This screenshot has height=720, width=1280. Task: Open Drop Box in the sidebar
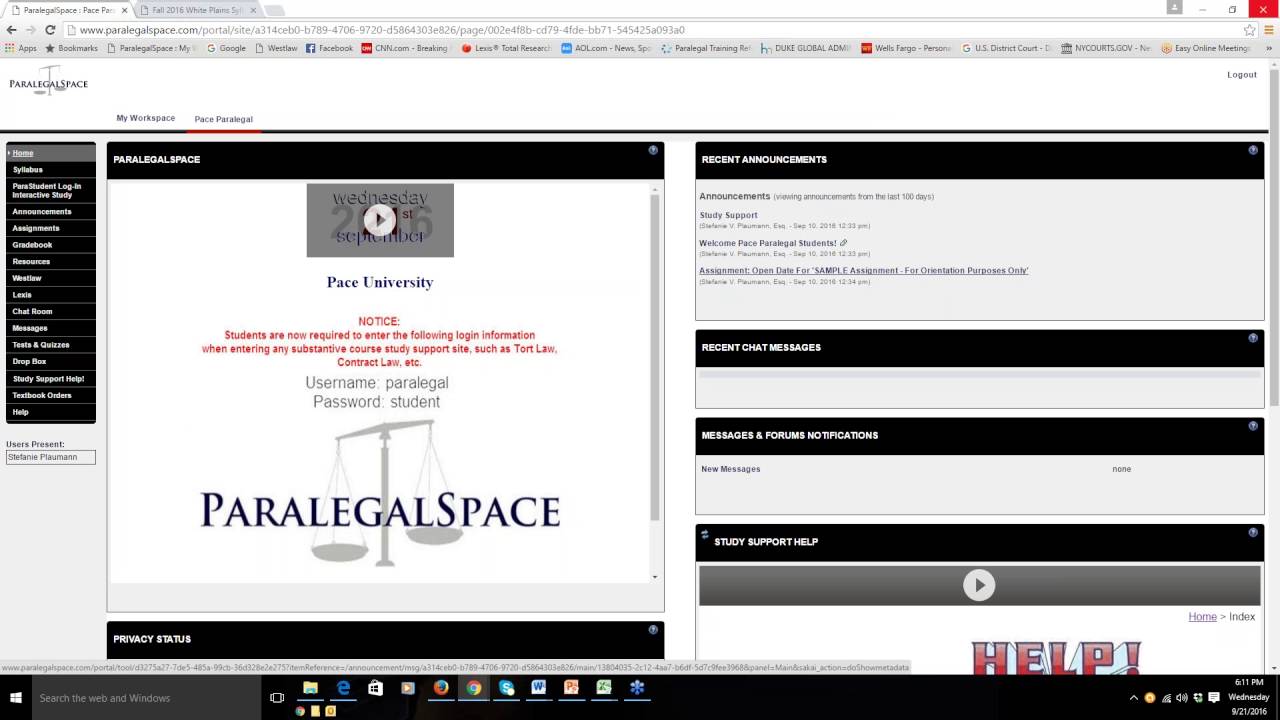tap(51, 361)
